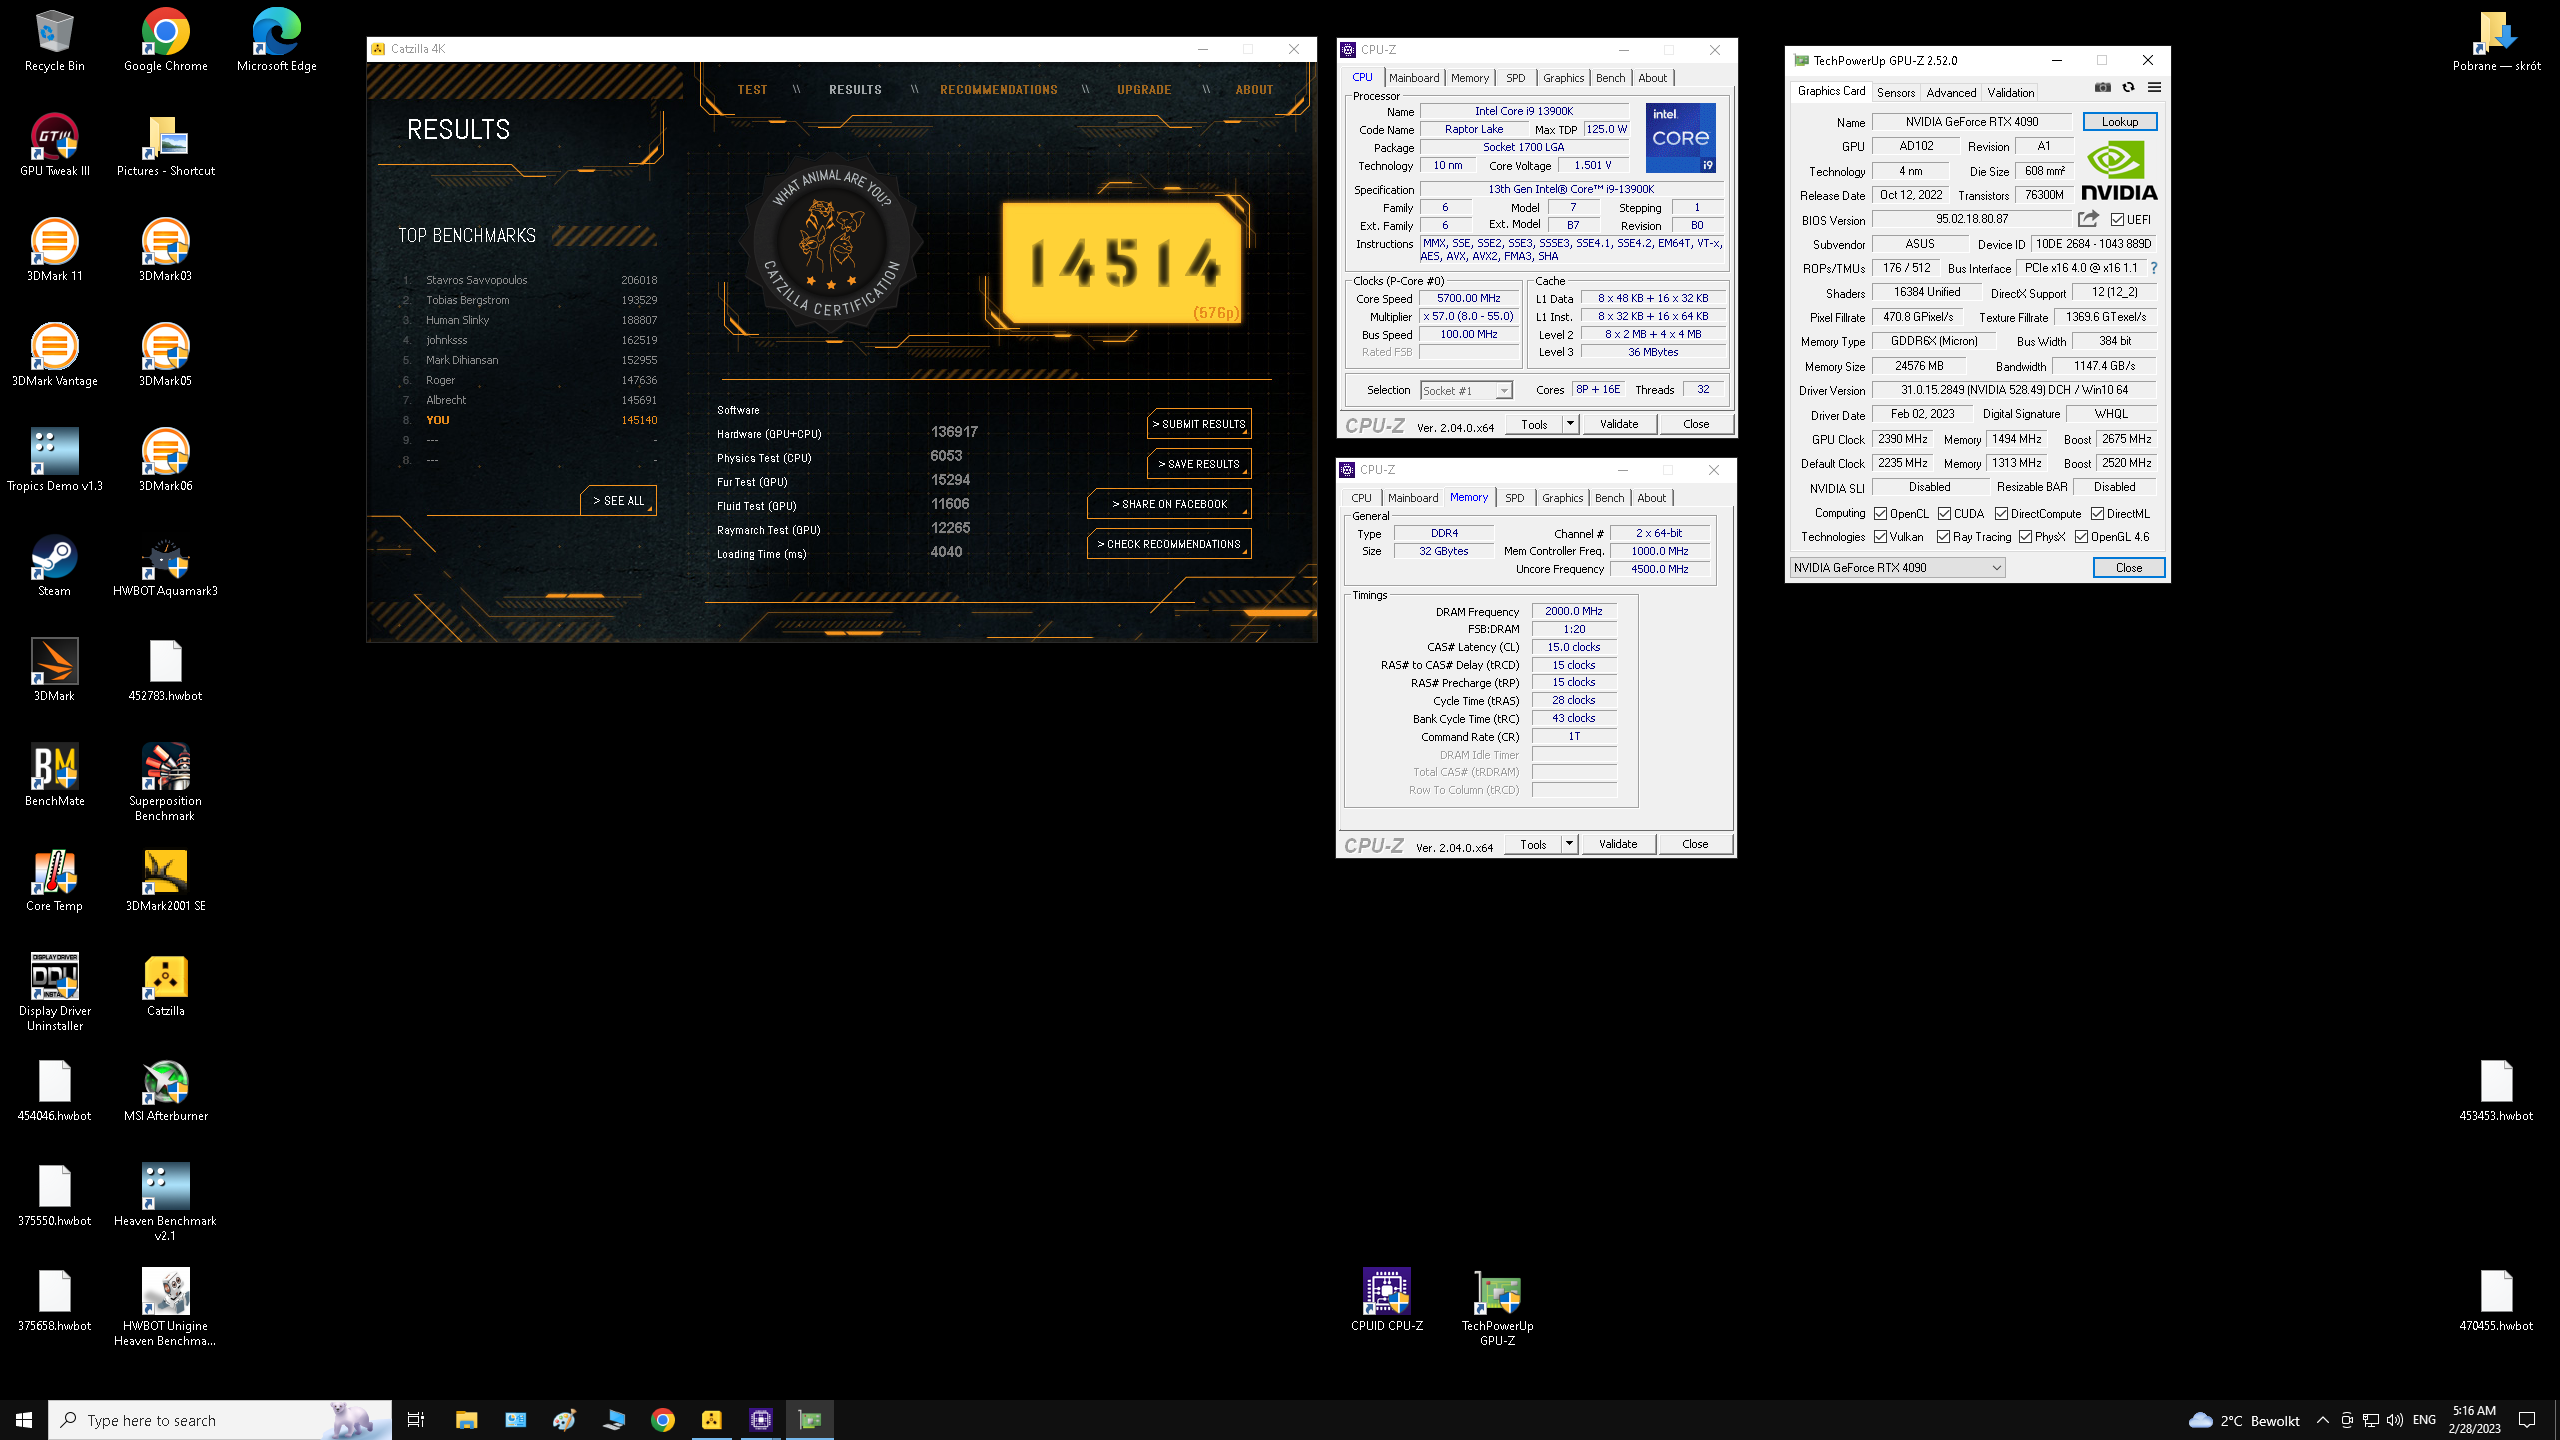Select MSI Afterburner desktop icon
Viewport: 2560px width, 1440px height.
[x=165, y=1091]
